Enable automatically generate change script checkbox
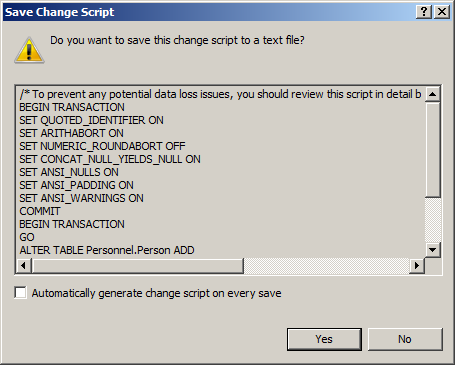This screenshot has width=455, height=365. click(x=21, y=293)
